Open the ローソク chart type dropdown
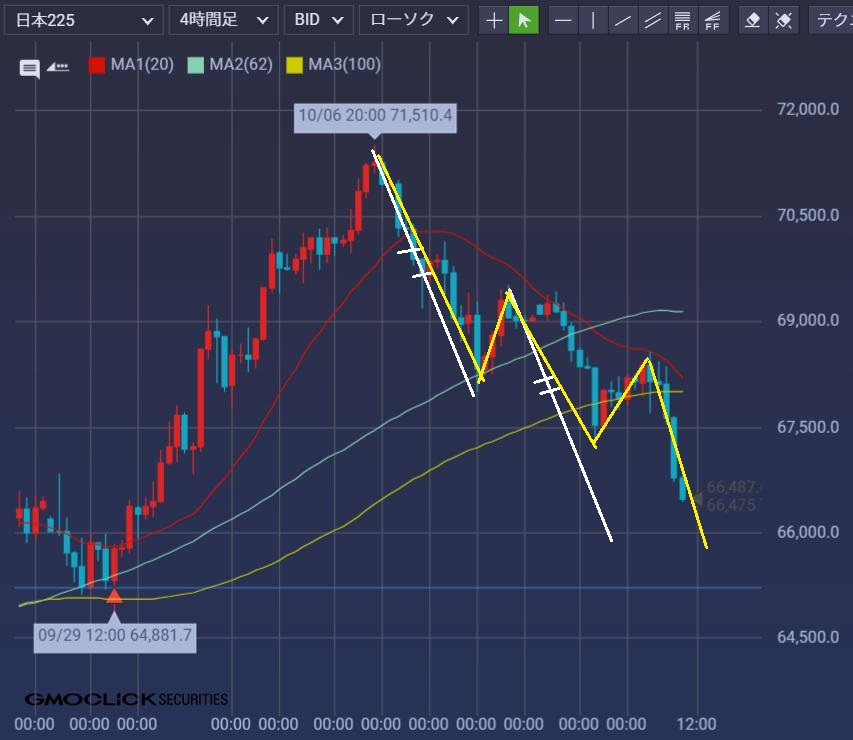 [x=413, y=20]
